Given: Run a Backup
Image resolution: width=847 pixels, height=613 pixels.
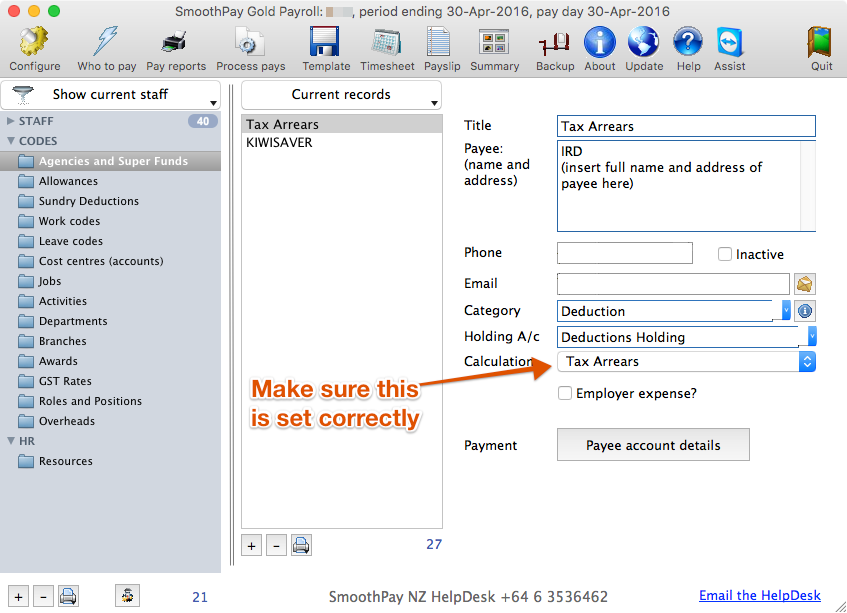Looking at the screenshot, I should click(x=555, y=49).
